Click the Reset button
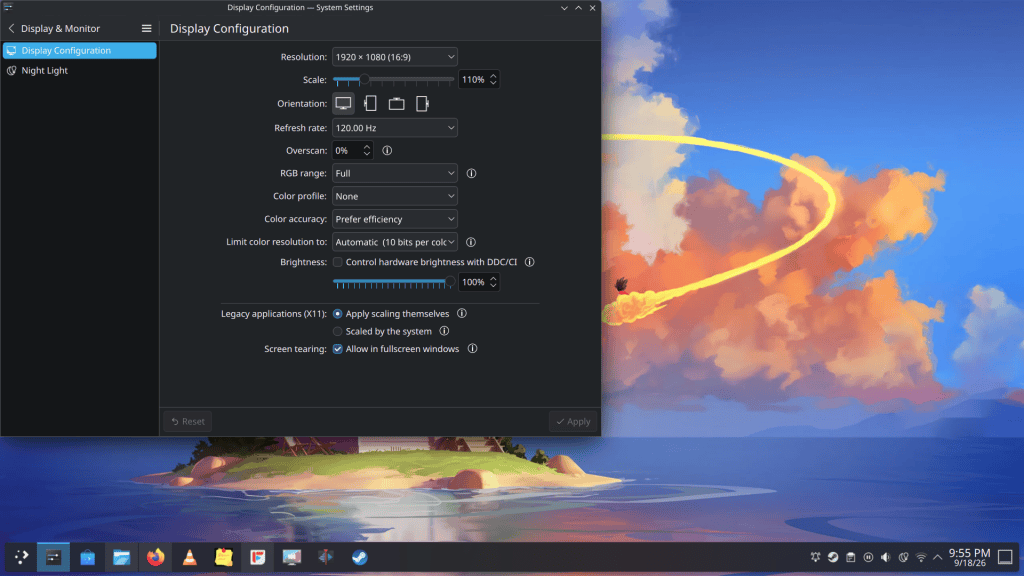The width and height of the screenshot is (1024, 576). 187,421
